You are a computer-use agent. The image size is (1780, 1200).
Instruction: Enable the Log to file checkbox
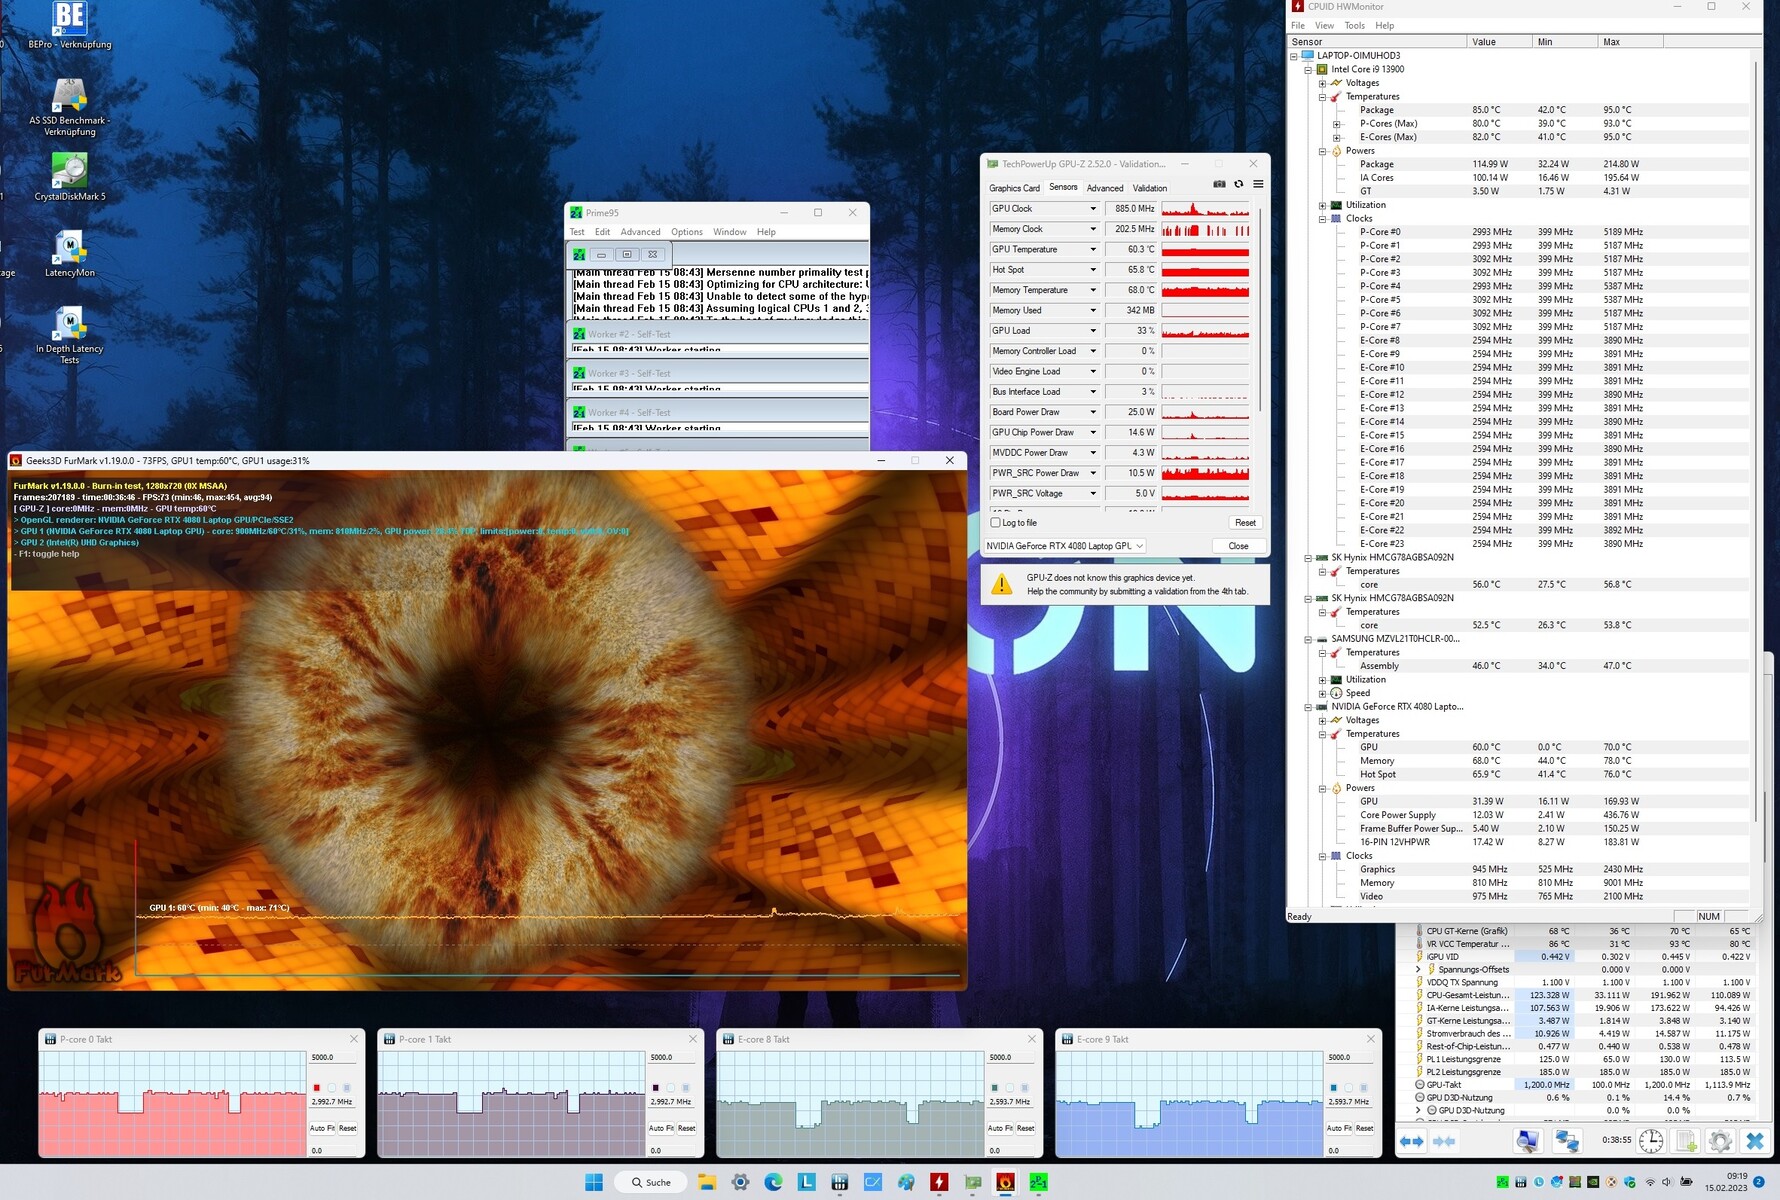[x=995, y=523]
